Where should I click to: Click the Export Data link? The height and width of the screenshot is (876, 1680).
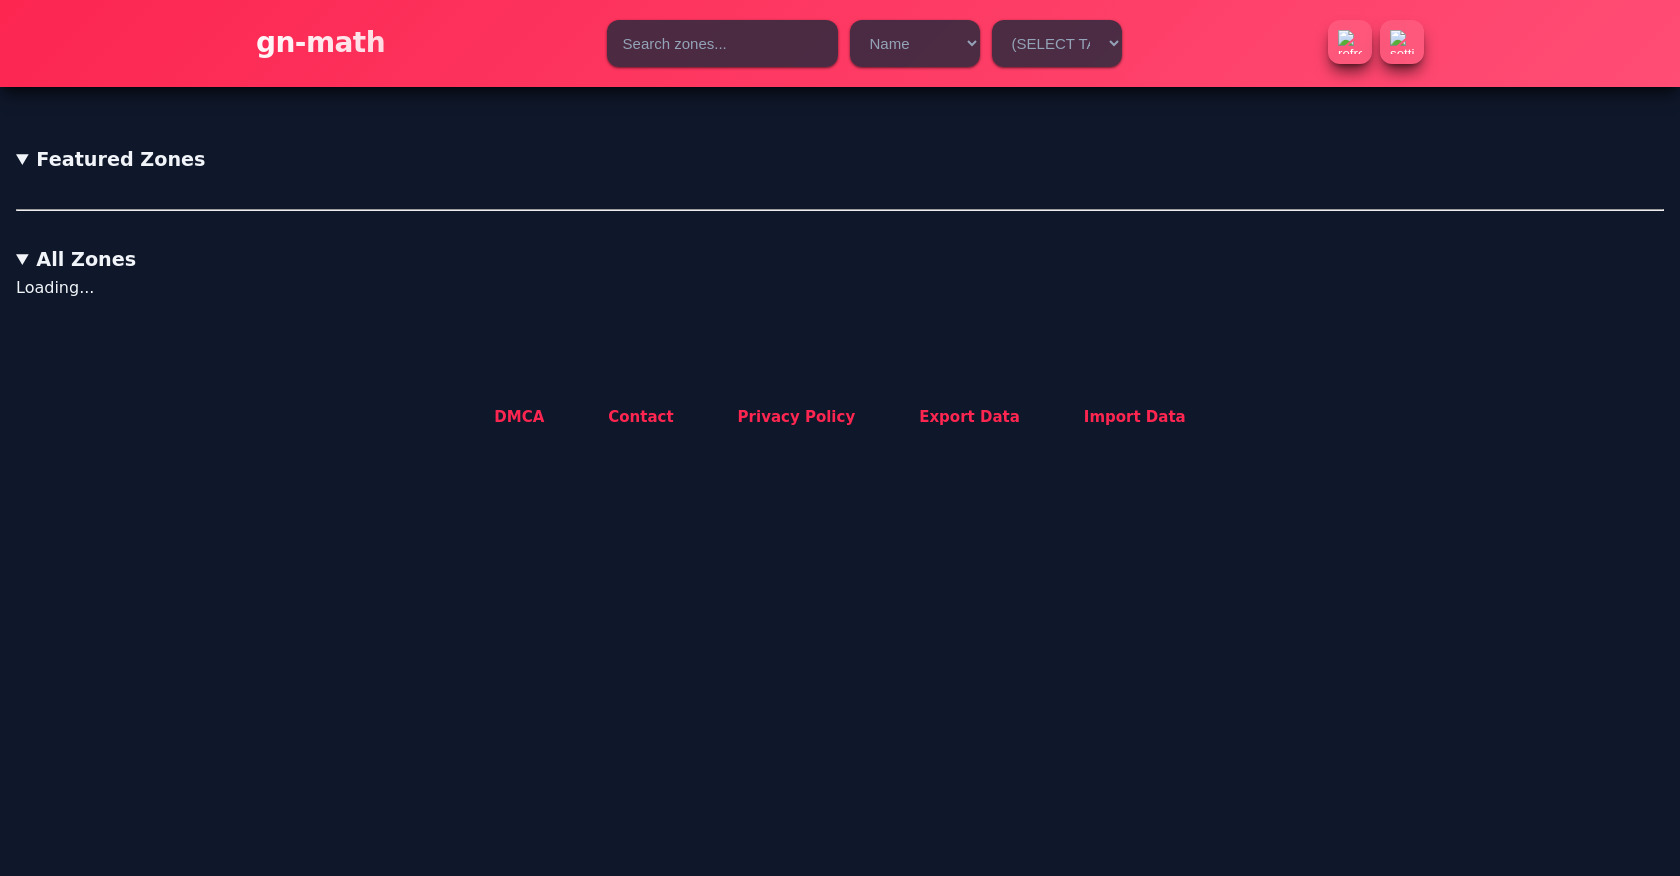pos(969,417)
